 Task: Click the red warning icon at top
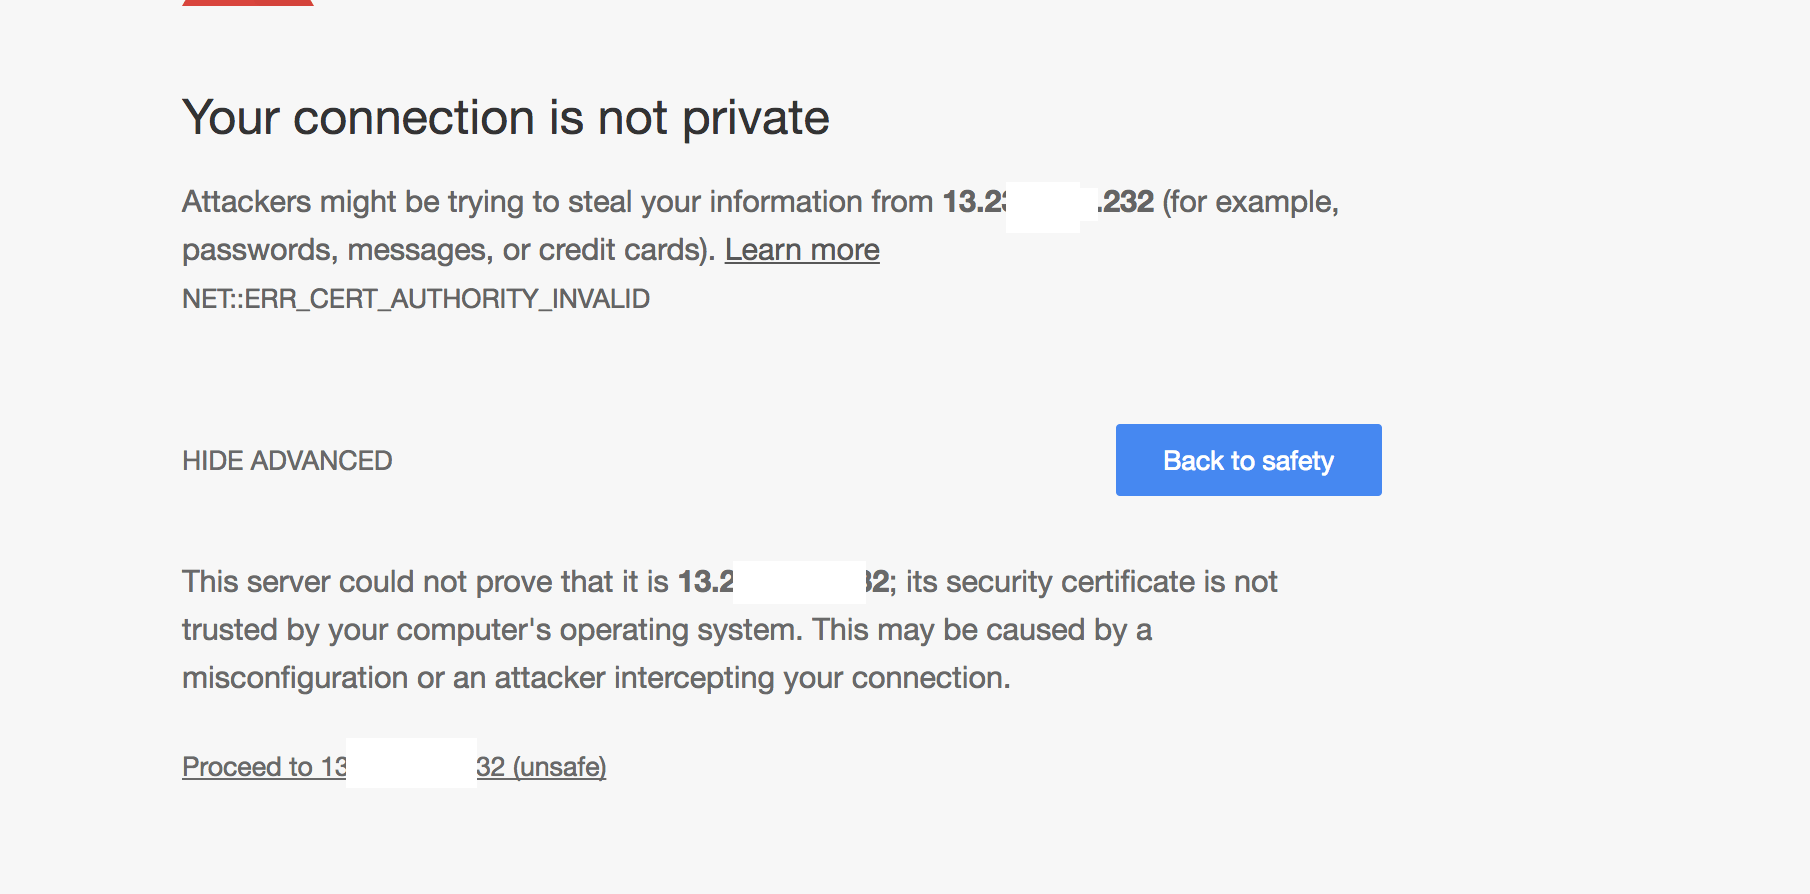248,3
